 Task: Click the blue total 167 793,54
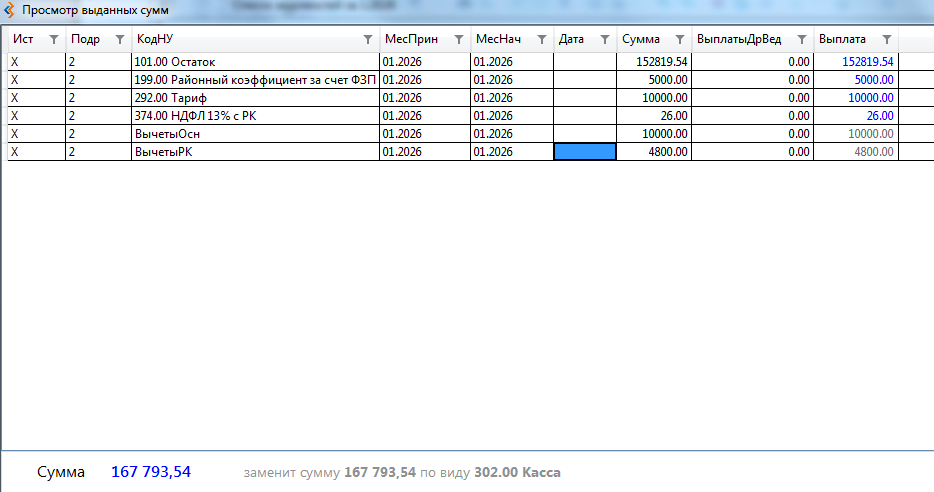(151, 472)
